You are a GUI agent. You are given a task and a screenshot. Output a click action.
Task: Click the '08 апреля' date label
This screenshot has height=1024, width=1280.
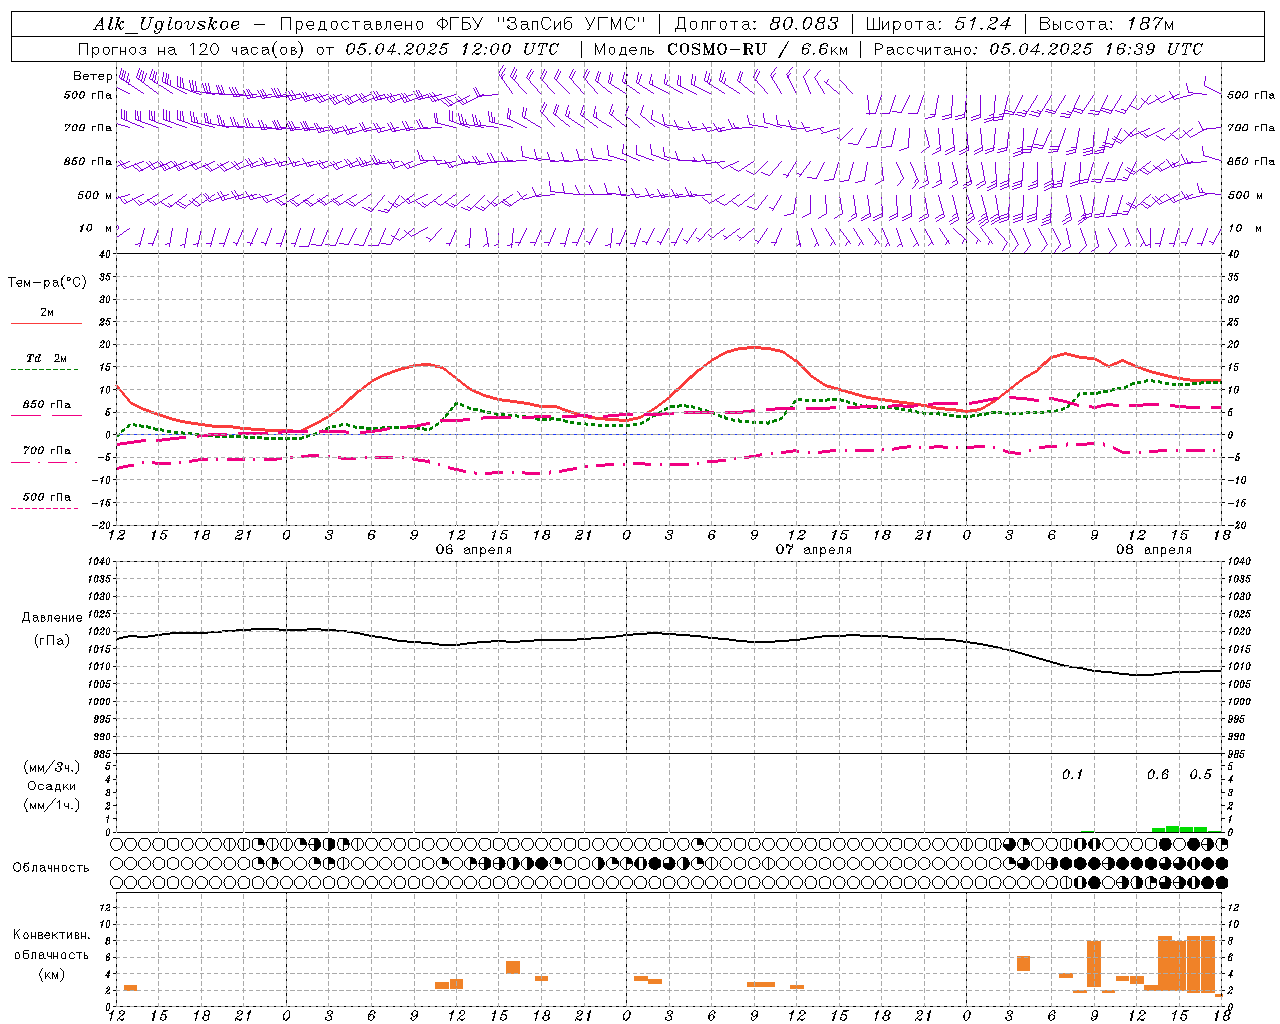(1154, 550)
